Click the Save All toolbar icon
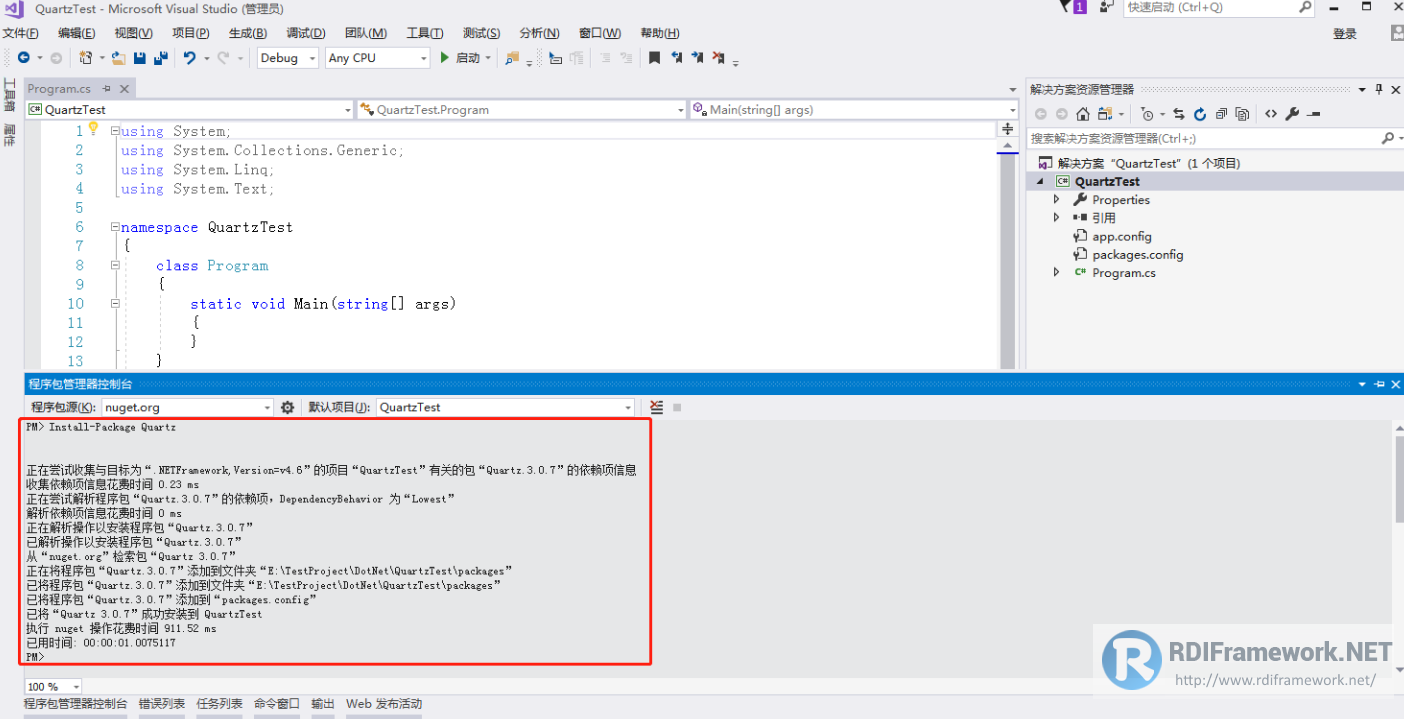This screenshot has height=719, width=1404. (160, 58)
